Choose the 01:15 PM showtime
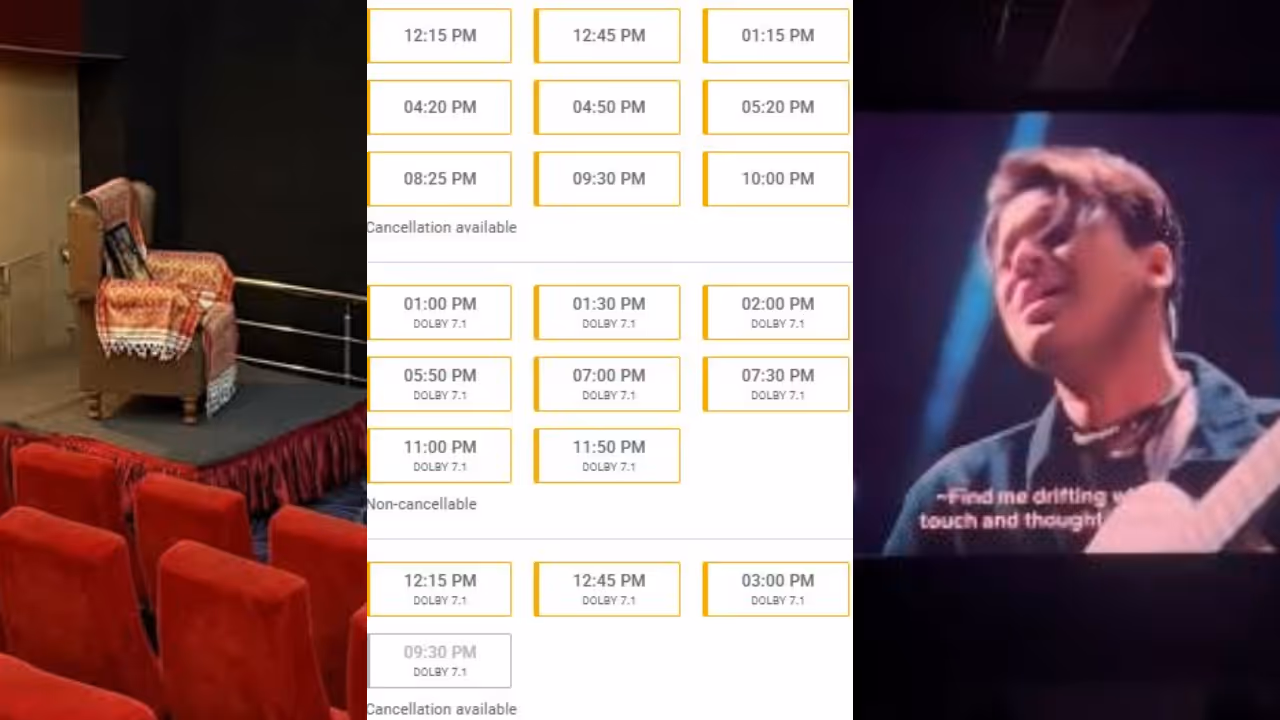This screenshot has width=1280, height=720. coord(777,35)
